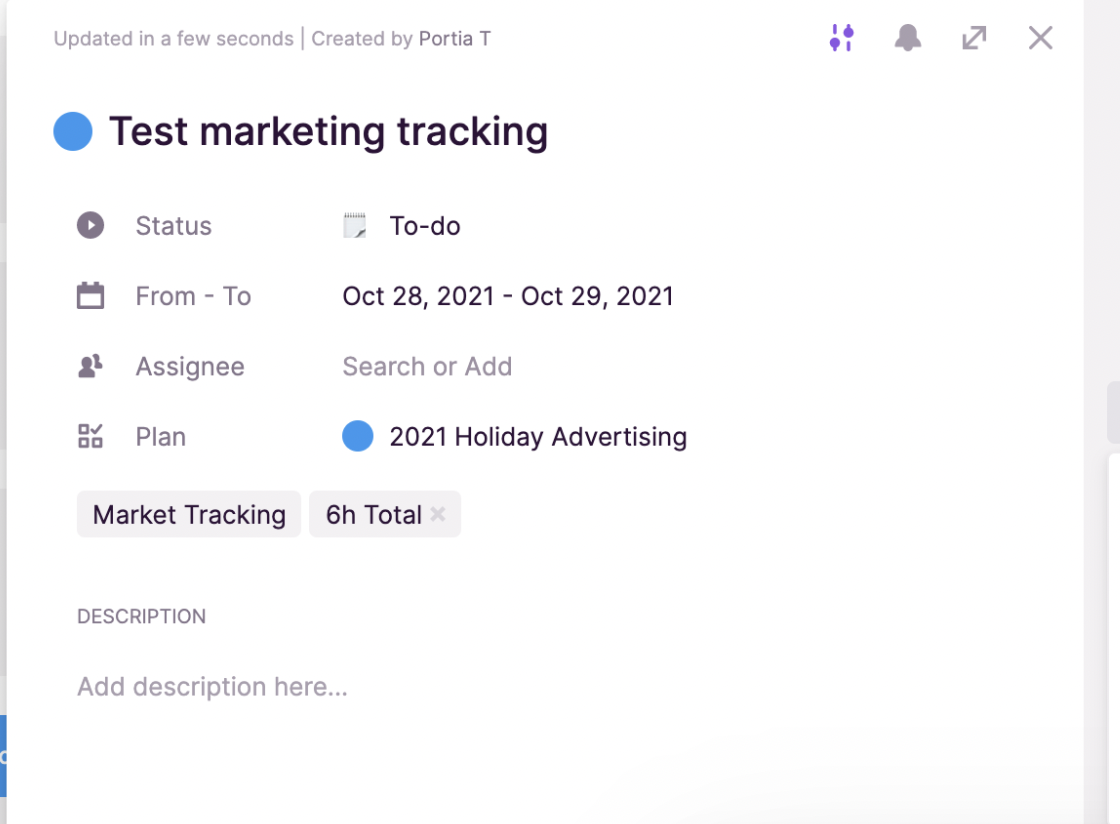Click the plan's blue color dot
The height and width of the screenshot is (824, 1120).
358,436
